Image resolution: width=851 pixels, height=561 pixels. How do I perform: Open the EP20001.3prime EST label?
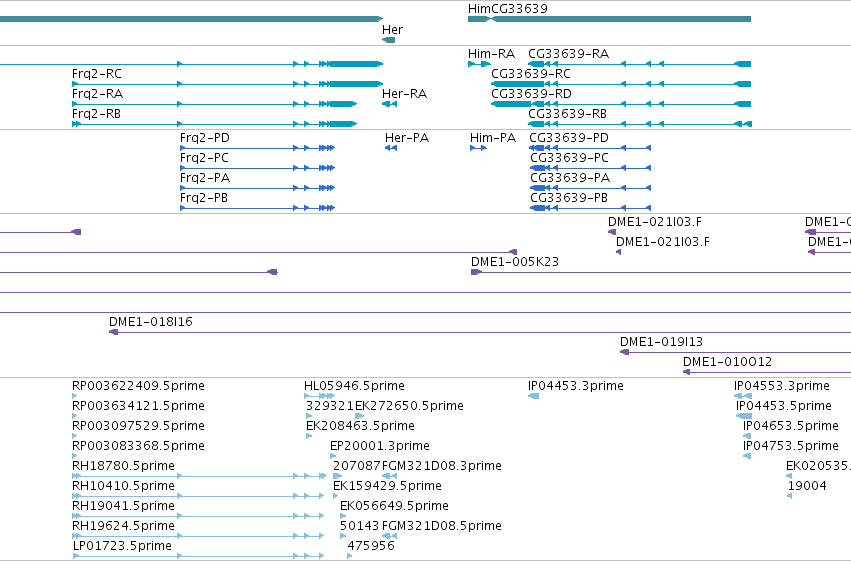pos(379,446)
